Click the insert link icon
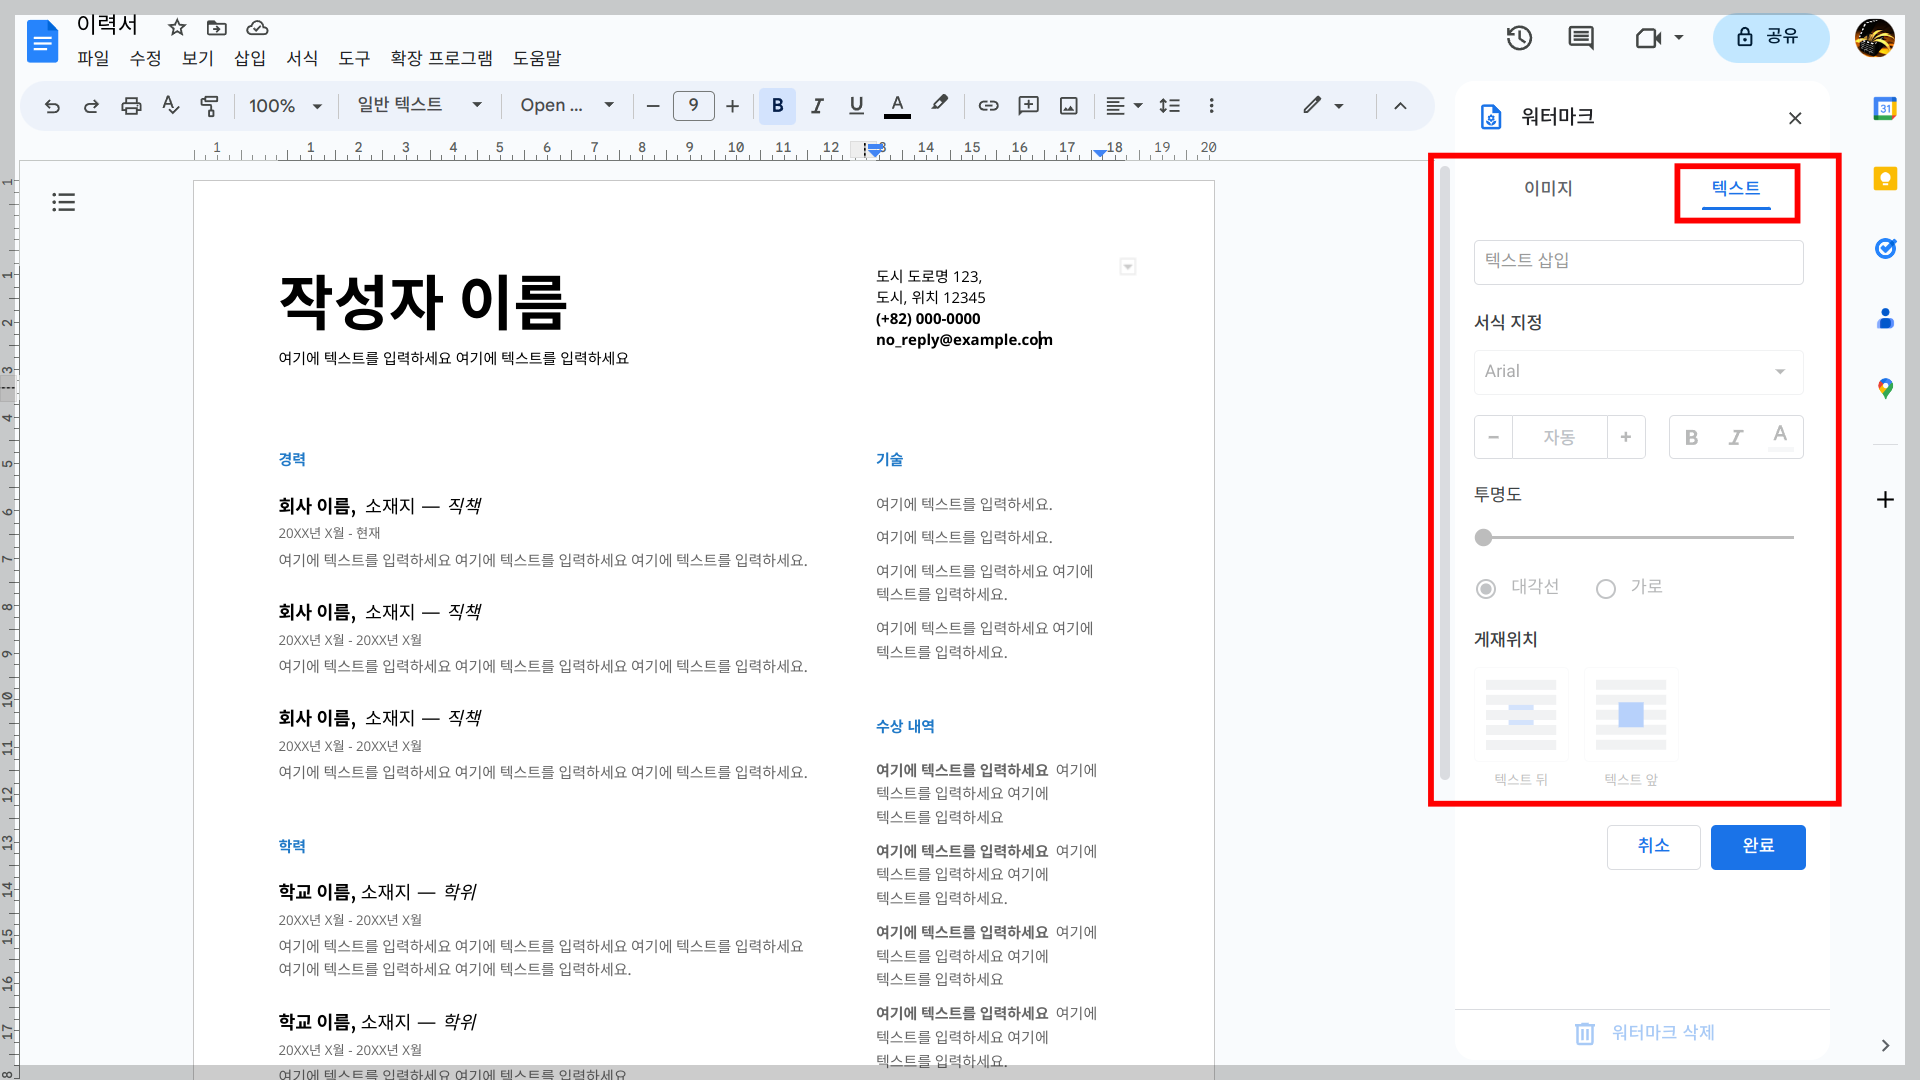This screenshot has width=1920, height=1080. point(988,106)
